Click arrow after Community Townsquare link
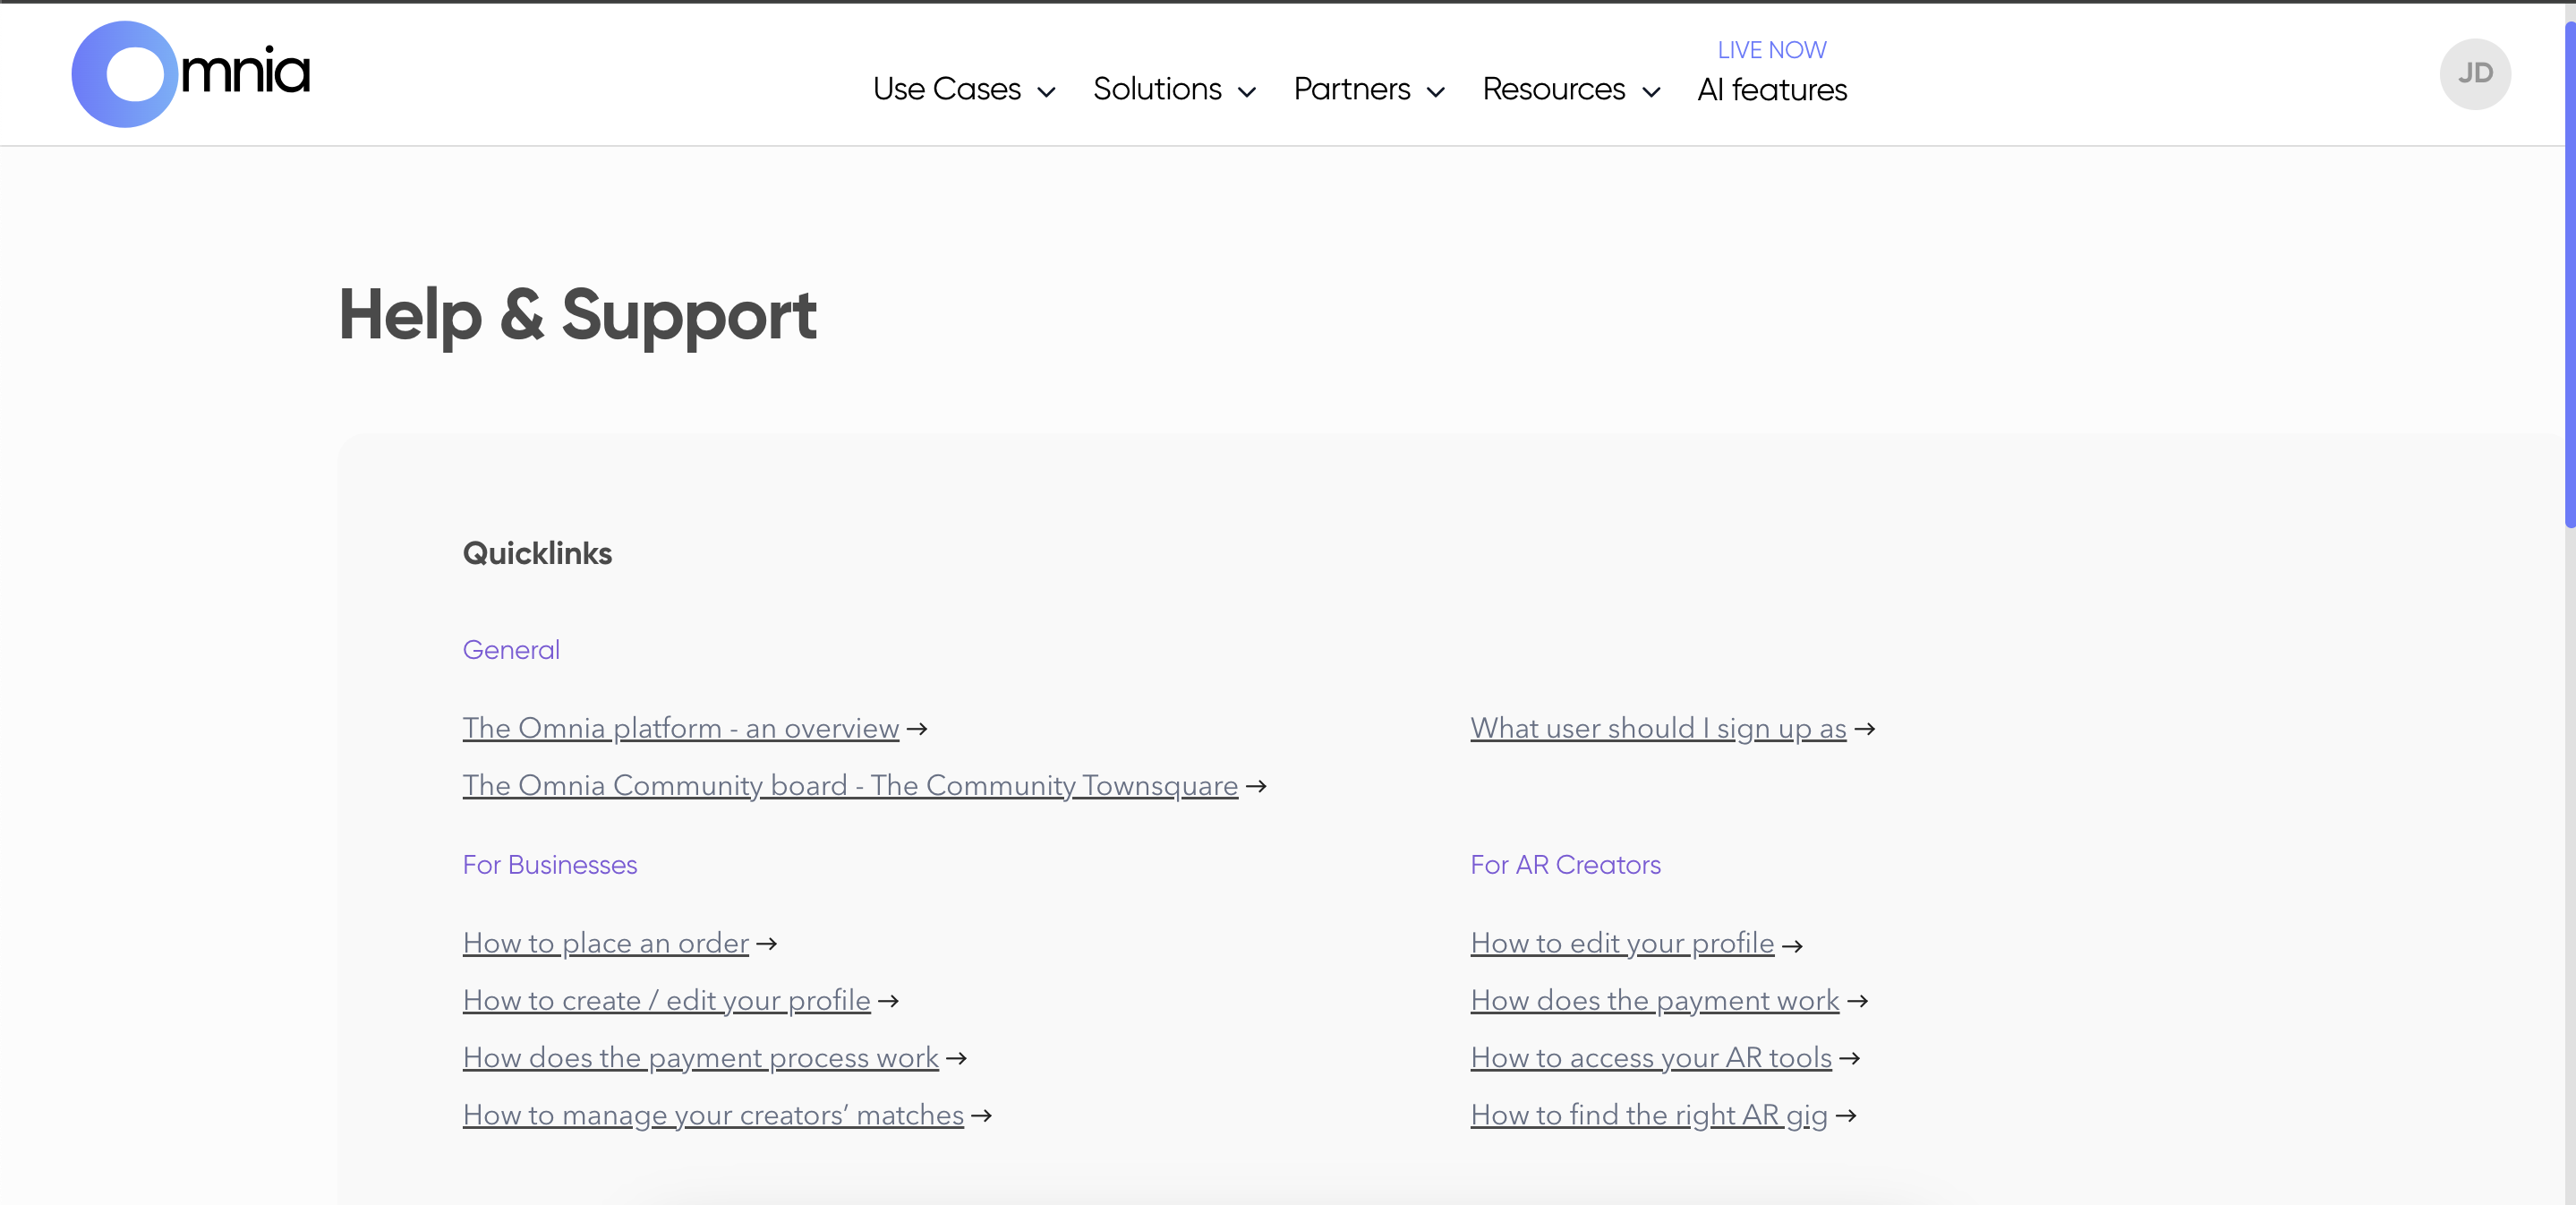 pyautogui.click(x=1257, y=787)
